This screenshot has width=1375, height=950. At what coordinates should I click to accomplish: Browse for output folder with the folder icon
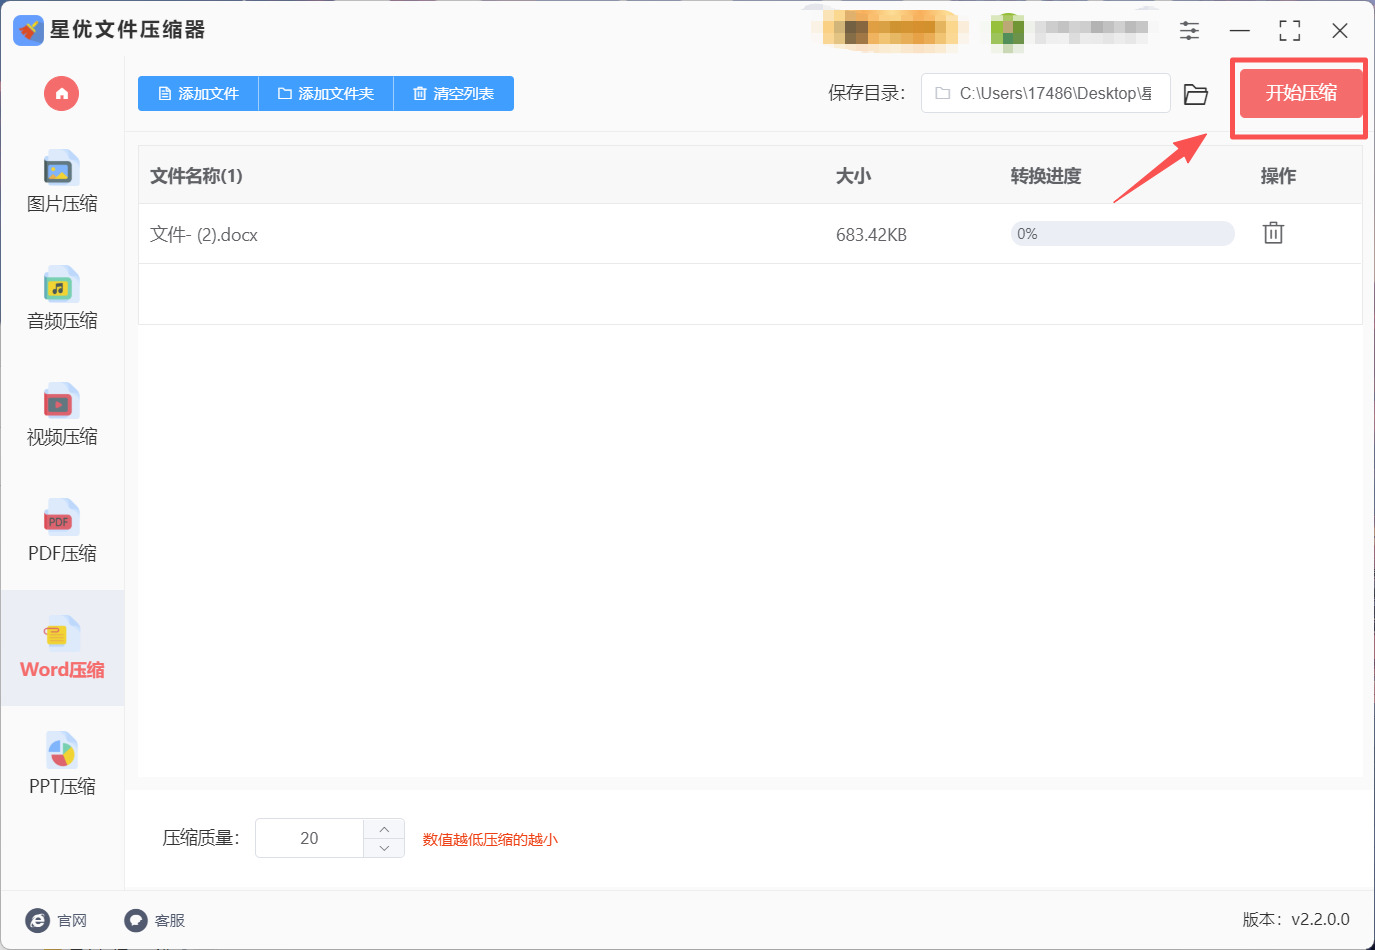(1196, 94)
